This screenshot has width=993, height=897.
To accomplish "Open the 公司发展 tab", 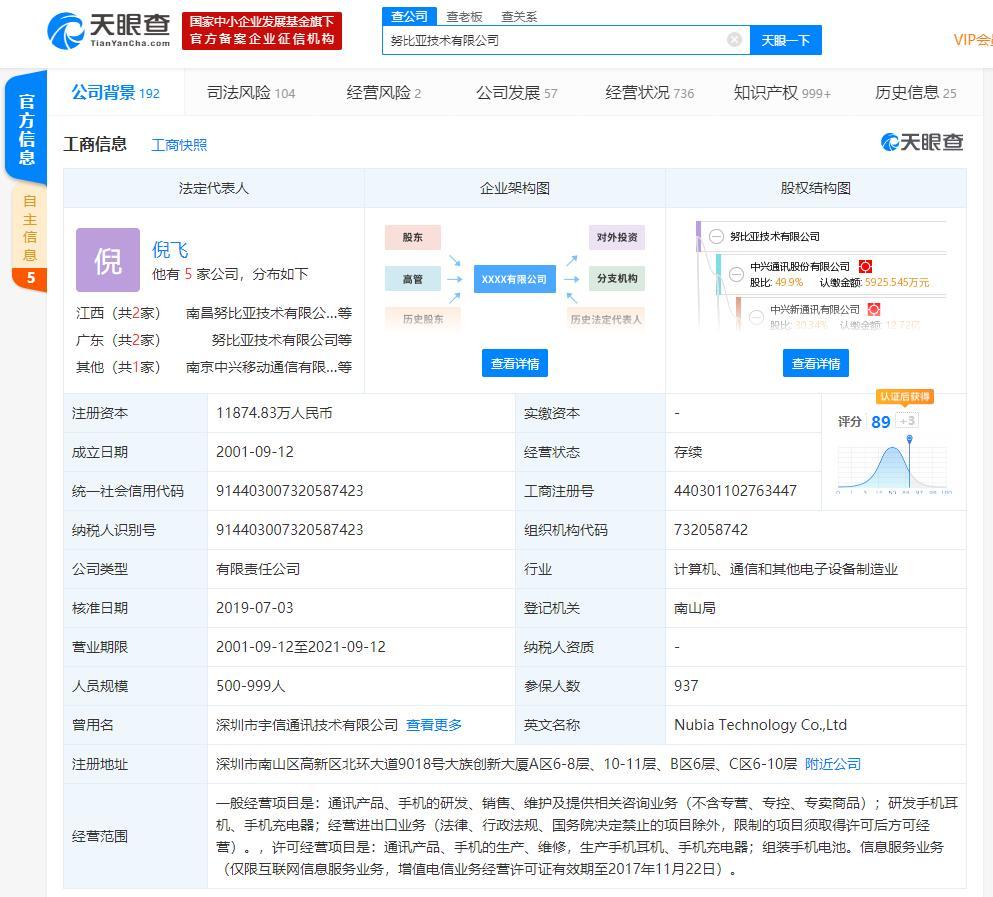I will pyautogui.click(x=517, y=92).
